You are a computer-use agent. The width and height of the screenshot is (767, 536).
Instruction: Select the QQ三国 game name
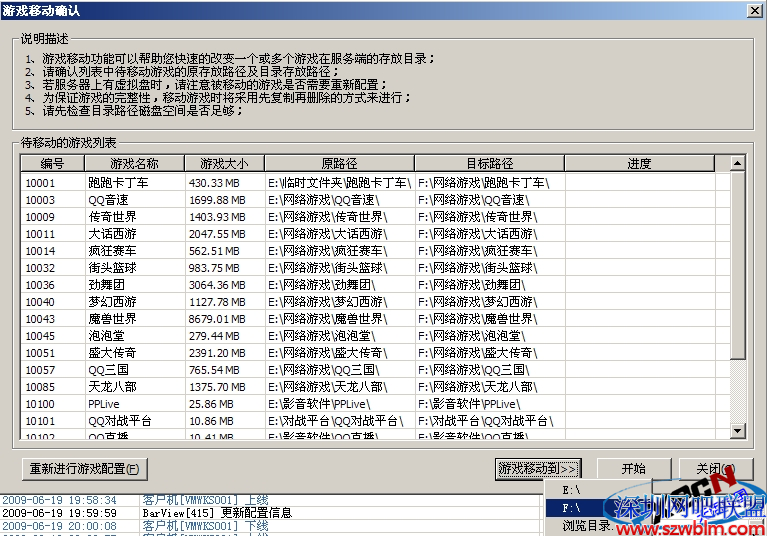coord(108,370)
